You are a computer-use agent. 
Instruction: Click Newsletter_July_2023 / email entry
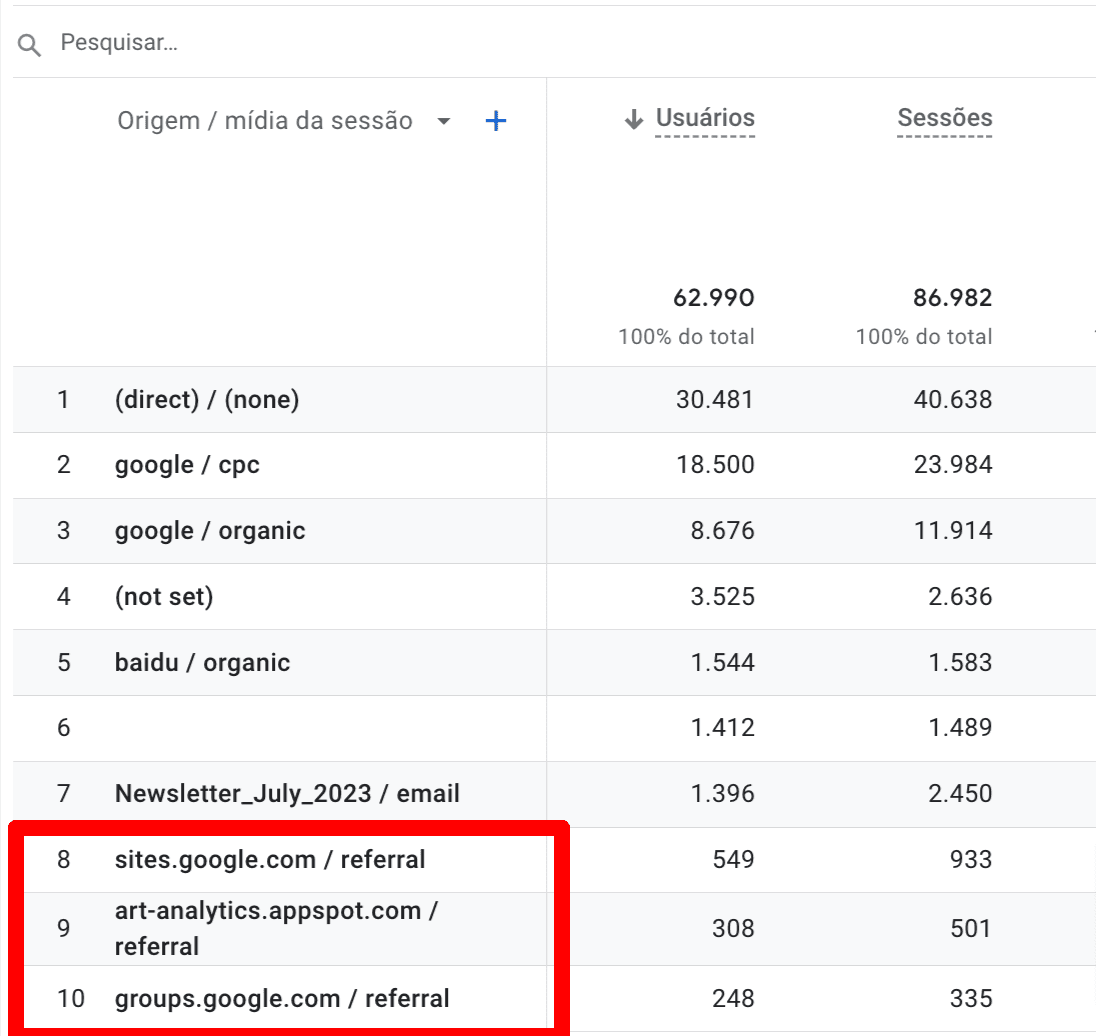point(287,794)
